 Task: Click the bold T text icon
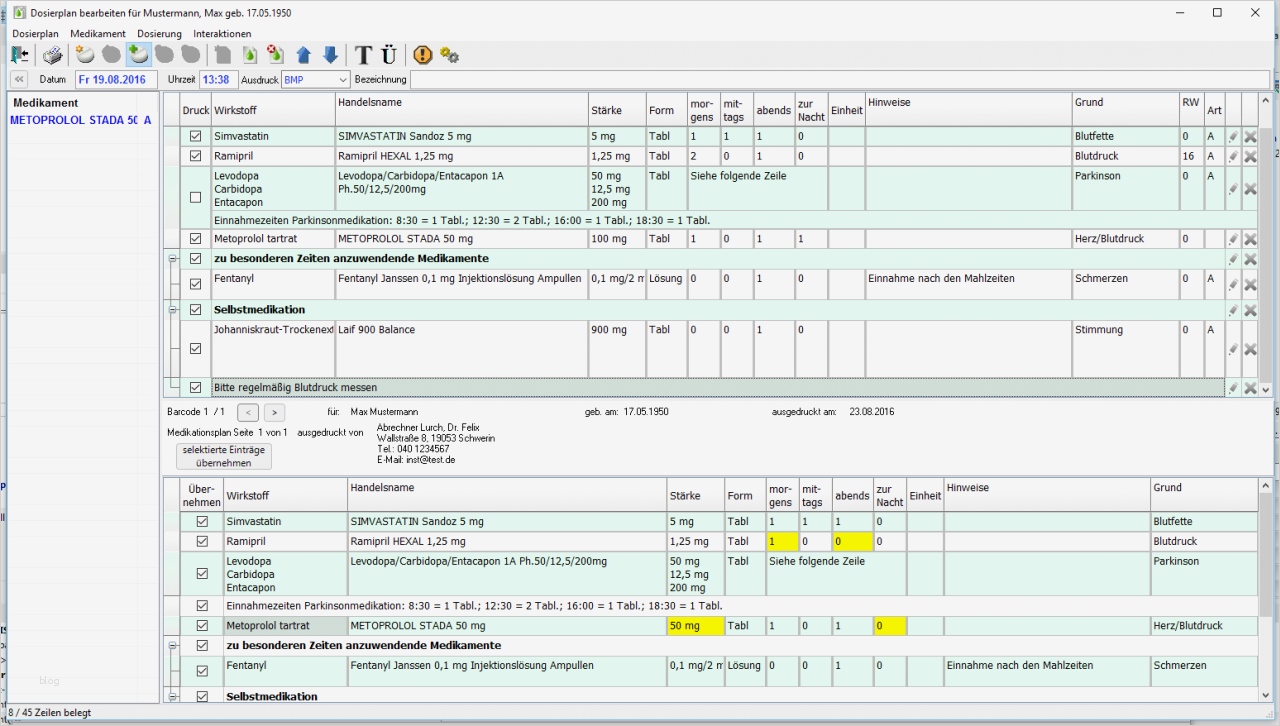(x=363, y=55)
